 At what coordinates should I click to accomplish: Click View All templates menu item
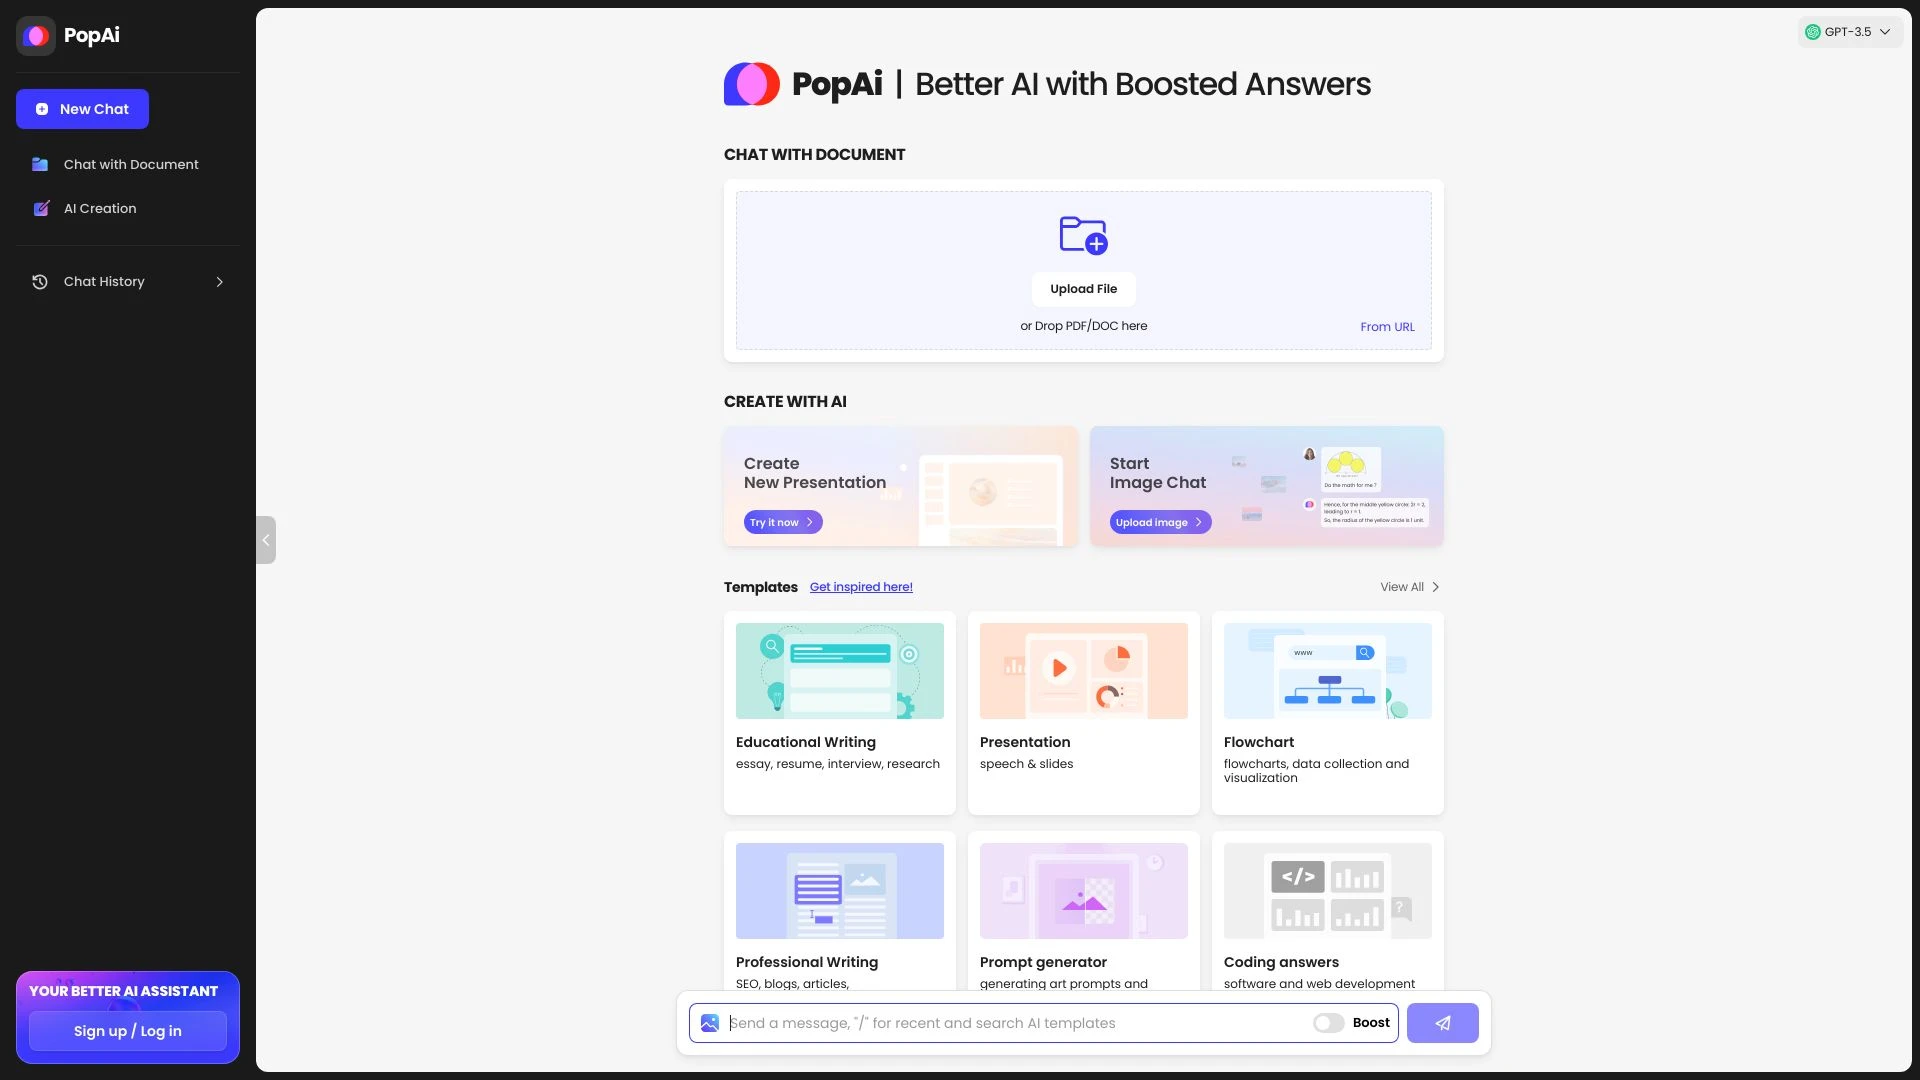click(1410, 587)
